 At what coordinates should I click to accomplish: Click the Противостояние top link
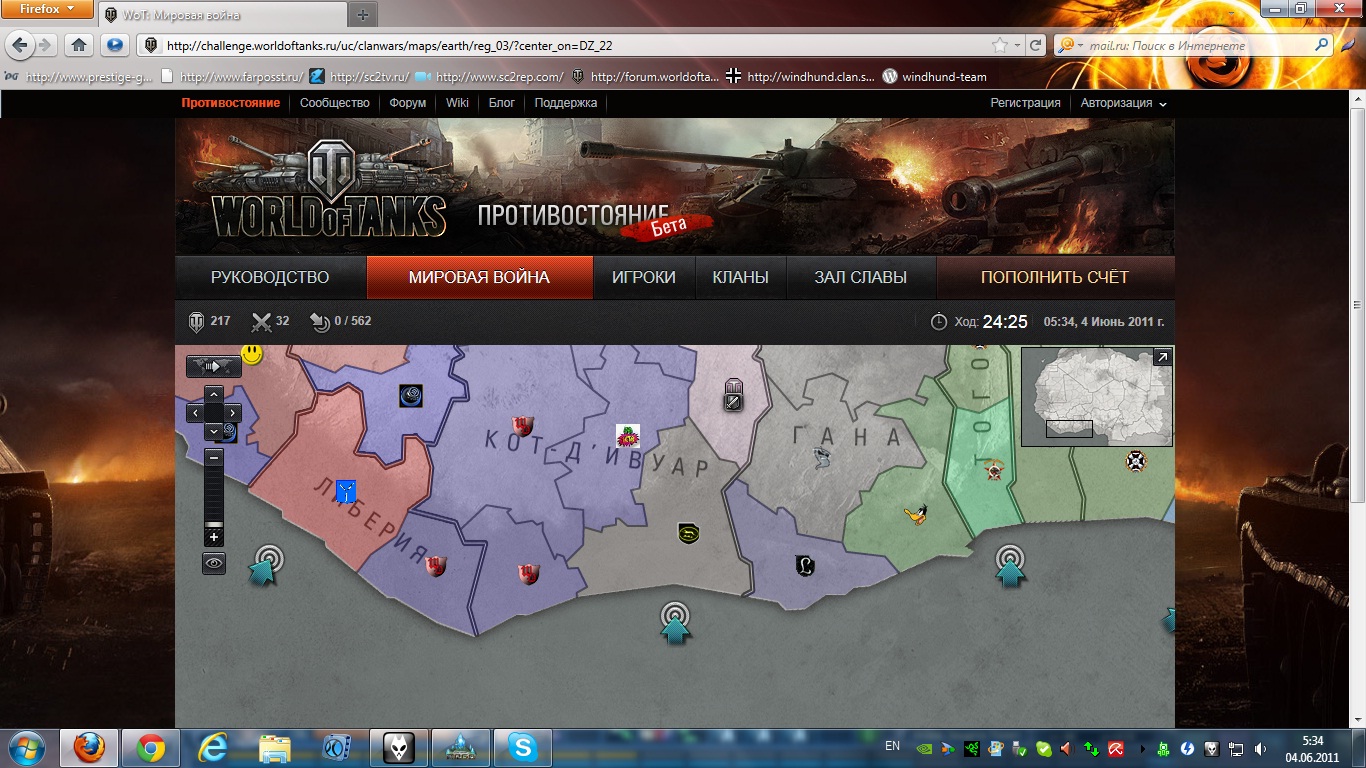(231, 103)
